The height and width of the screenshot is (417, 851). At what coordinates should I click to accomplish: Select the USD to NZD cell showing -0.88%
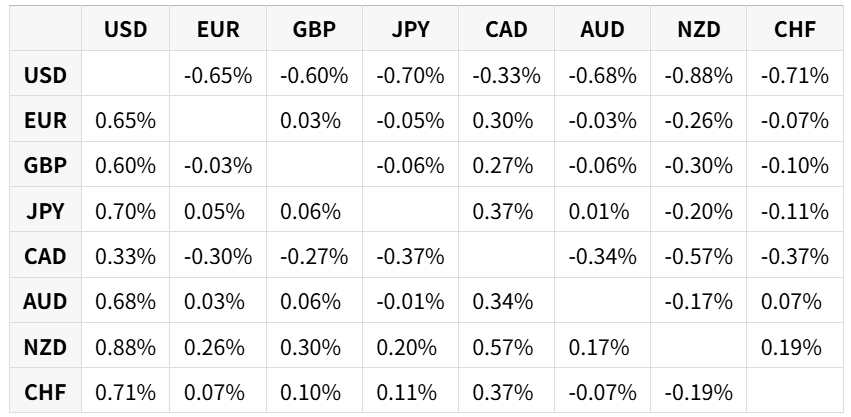point(698,74)
